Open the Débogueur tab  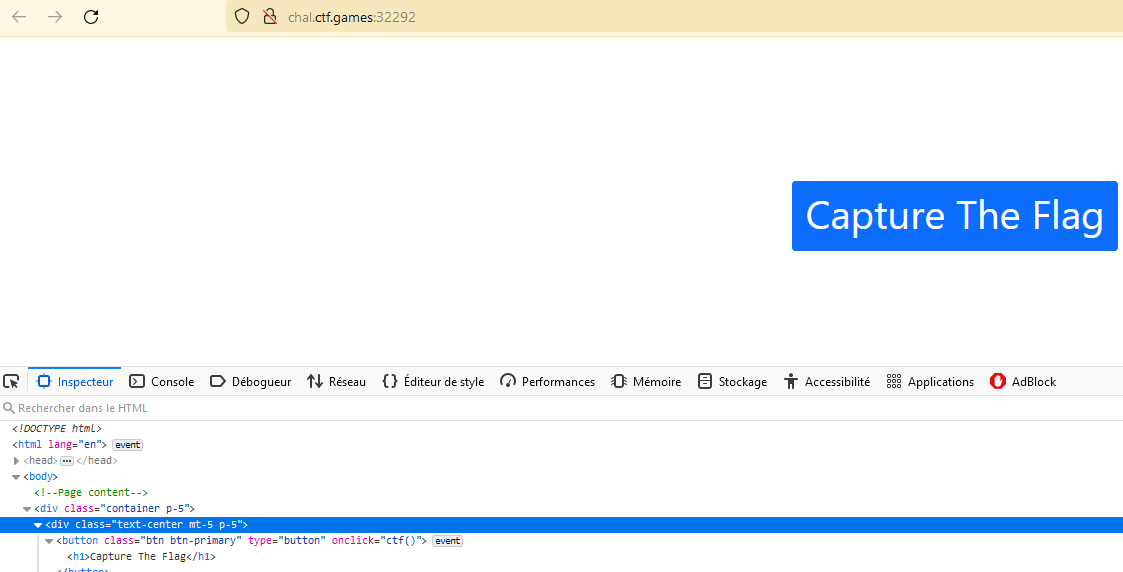(x=251, y=381)
